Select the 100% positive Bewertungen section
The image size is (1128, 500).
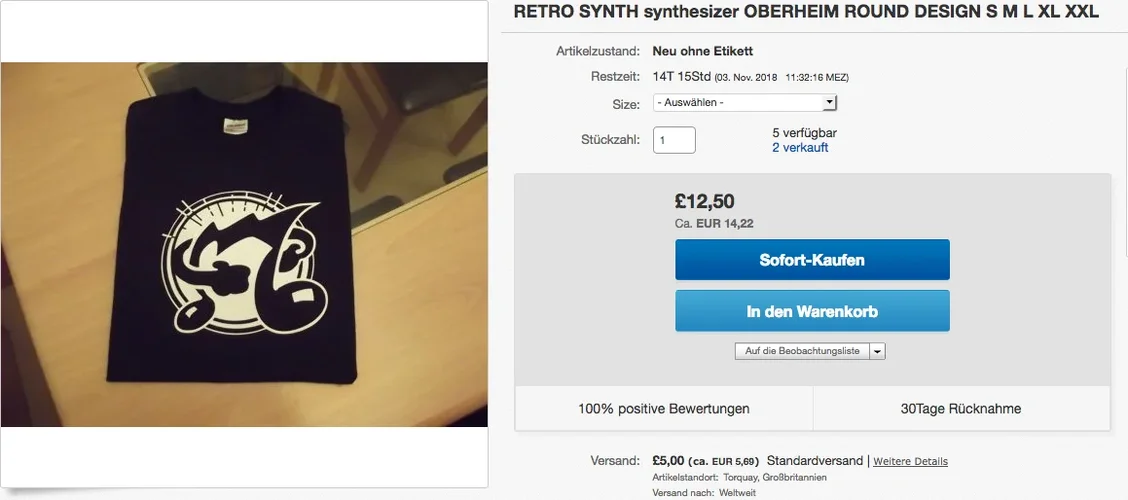click(x=664, y=409)
